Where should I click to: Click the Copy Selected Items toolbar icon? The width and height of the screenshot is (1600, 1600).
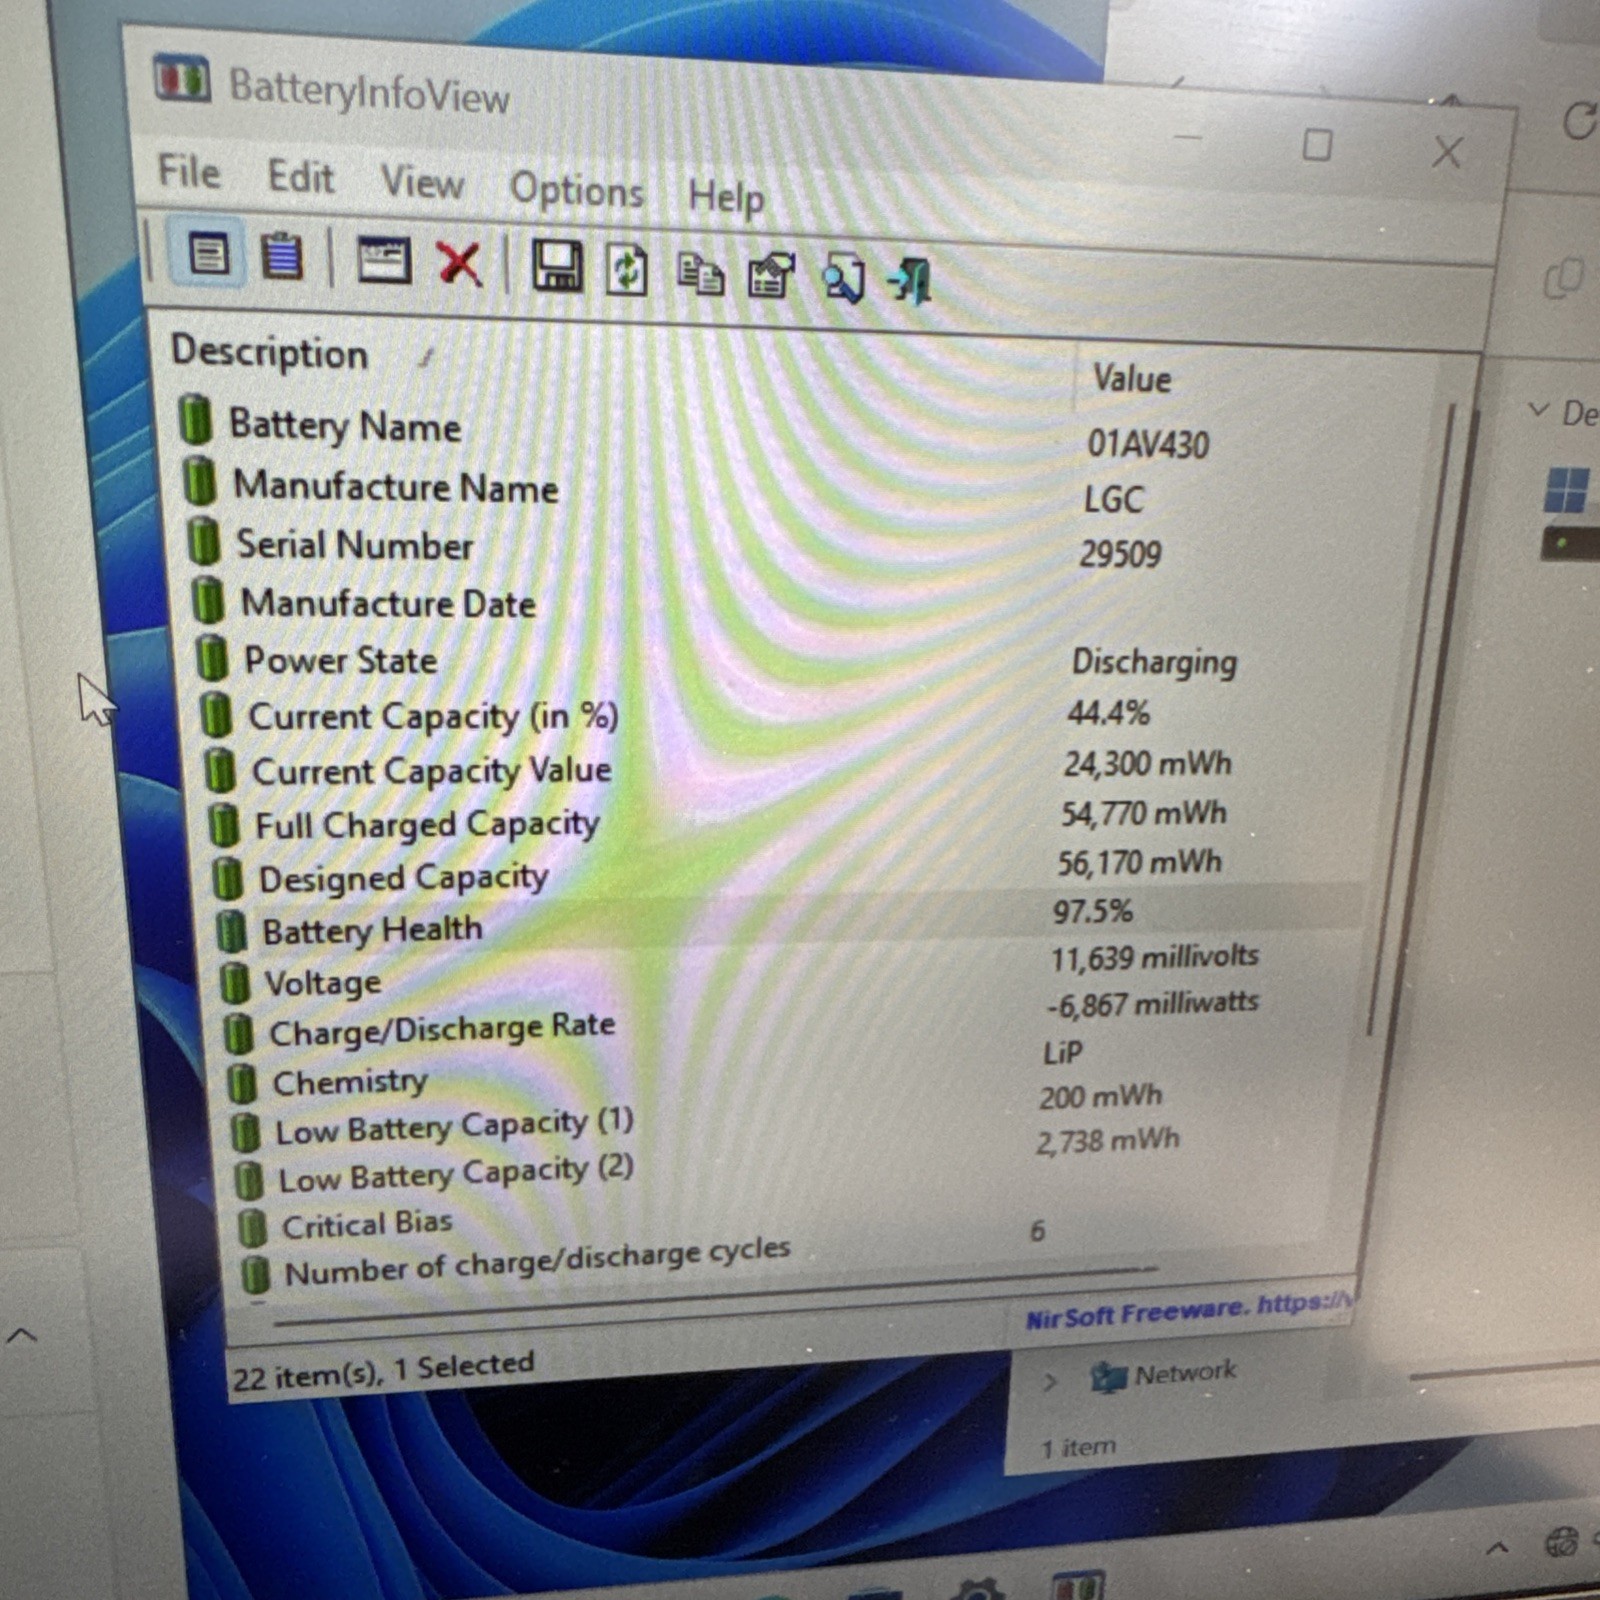pos(700,275)
